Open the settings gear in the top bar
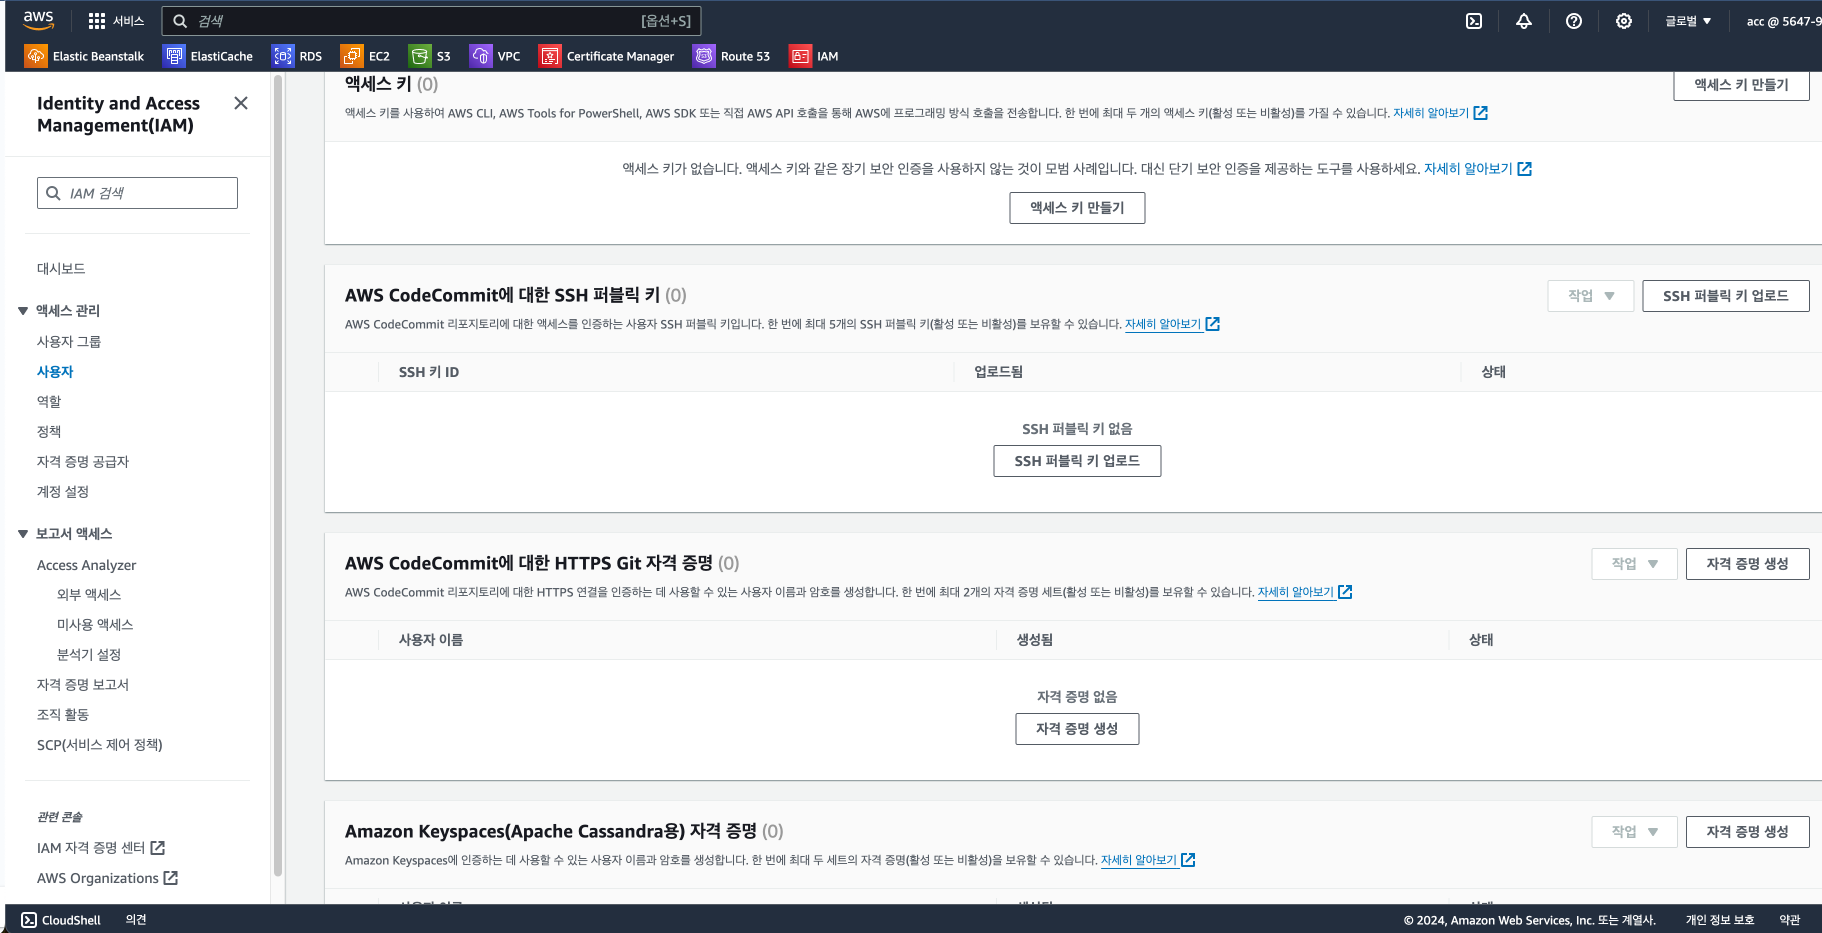Screen dimensions: 1822x933 tap(1624, 21)
